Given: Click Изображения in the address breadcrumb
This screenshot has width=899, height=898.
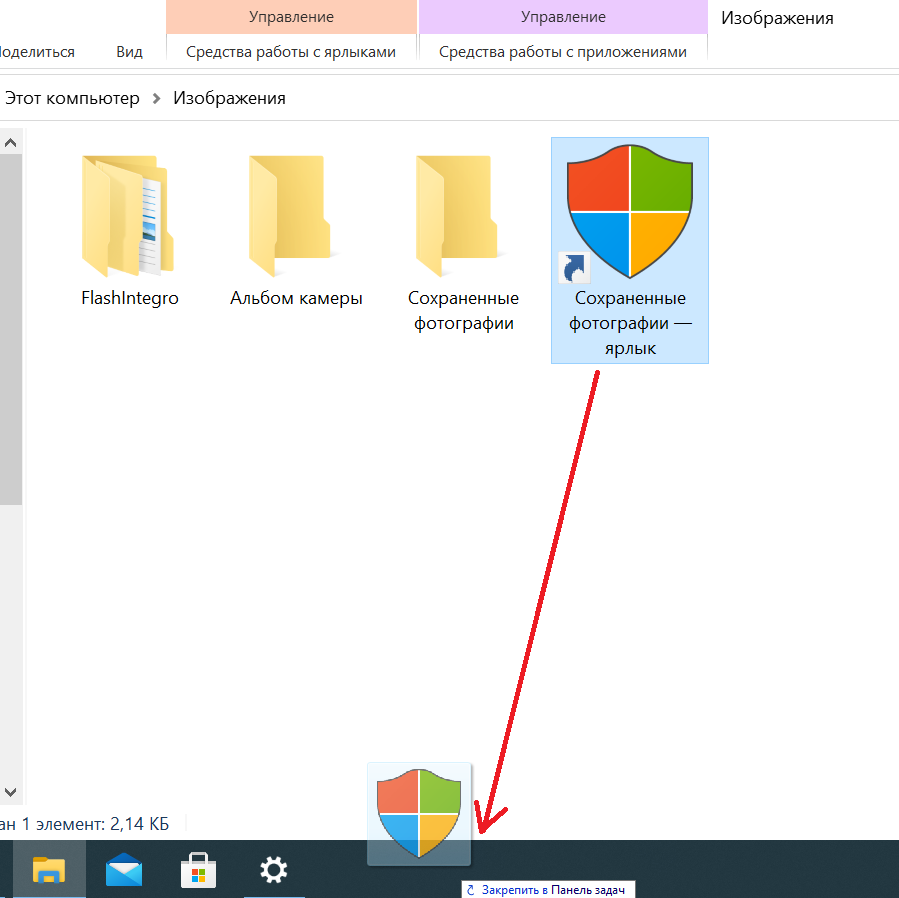Looking at the screenshot, I should point(229,98).
